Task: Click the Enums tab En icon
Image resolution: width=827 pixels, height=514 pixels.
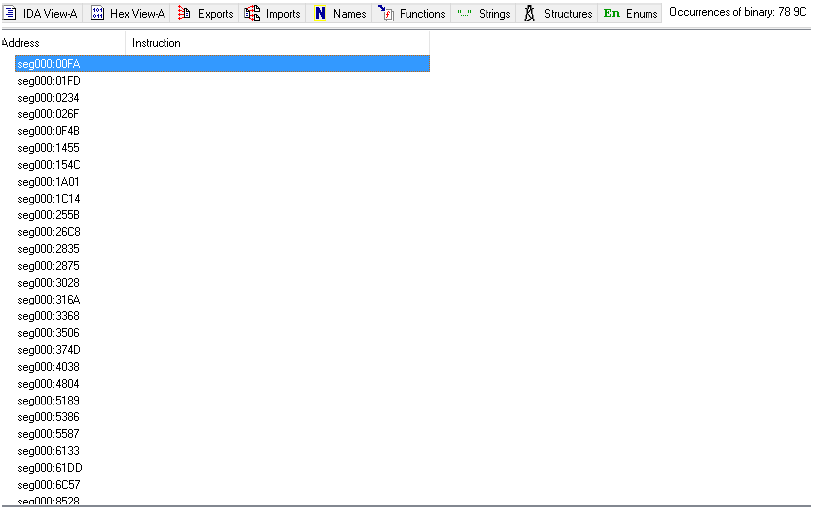Action: [x=612, y=13]
